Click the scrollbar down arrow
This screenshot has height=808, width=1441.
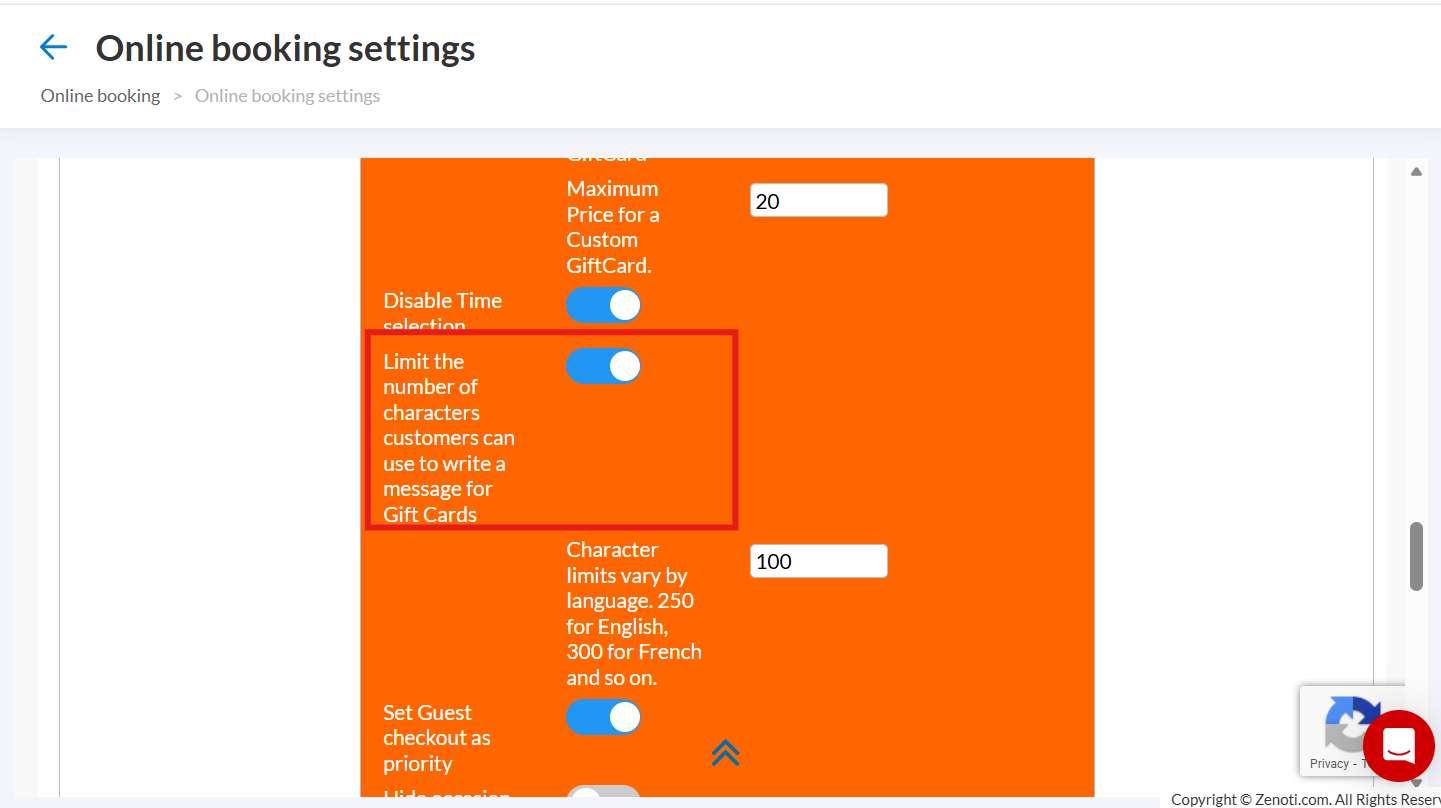coord(1416,782)
